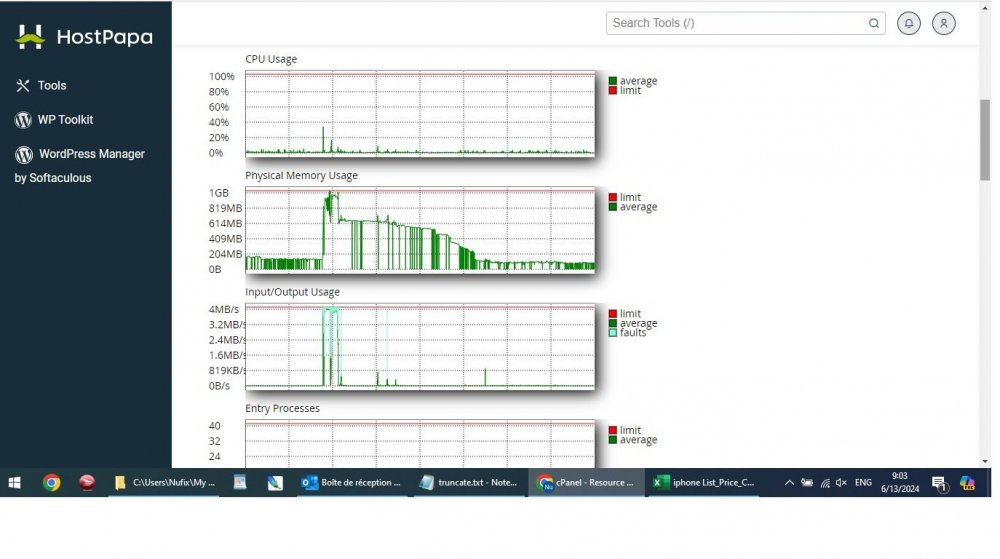Click the WordPress Manager logo icon

(24, 154)
